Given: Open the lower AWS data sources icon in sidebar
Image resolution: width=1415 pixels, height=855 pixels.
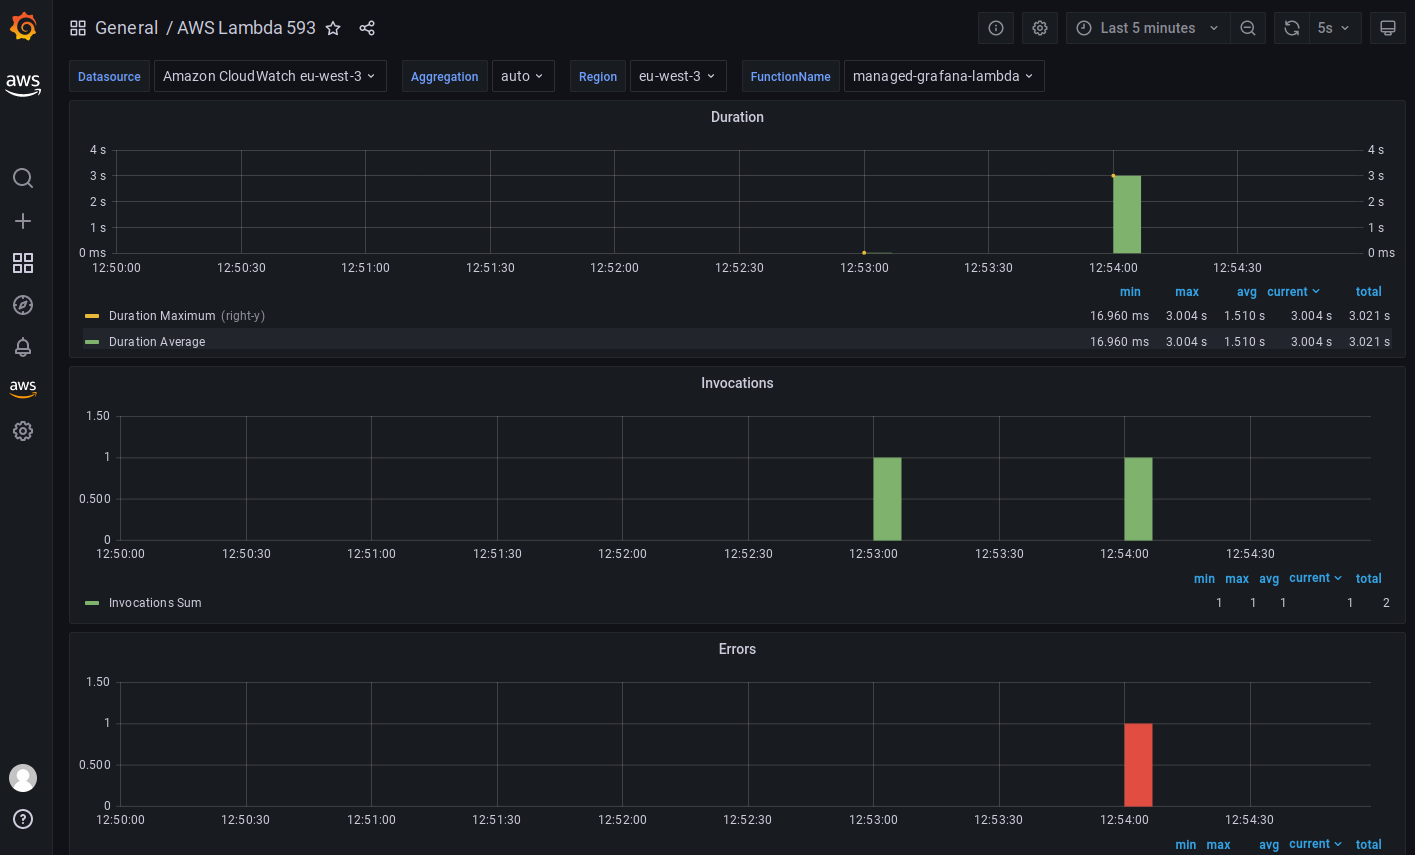Looking at the screenshot, I should click(x=23, y=388).
